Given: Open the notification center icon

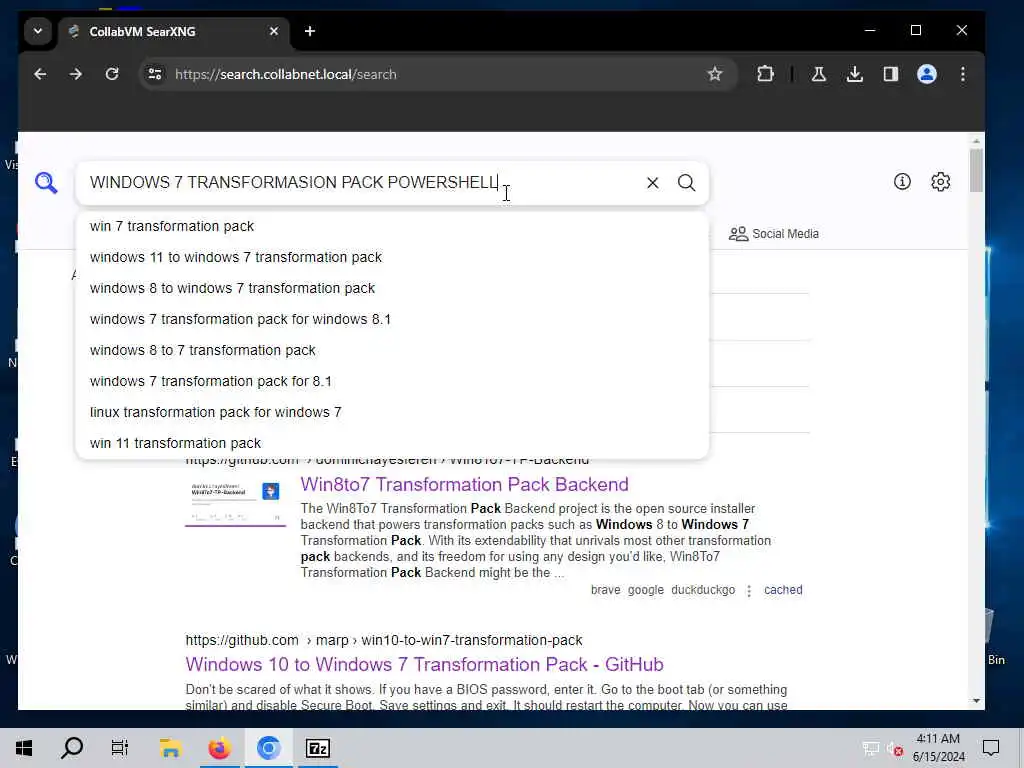Looking at the screenshot, I should coord(991,748).
